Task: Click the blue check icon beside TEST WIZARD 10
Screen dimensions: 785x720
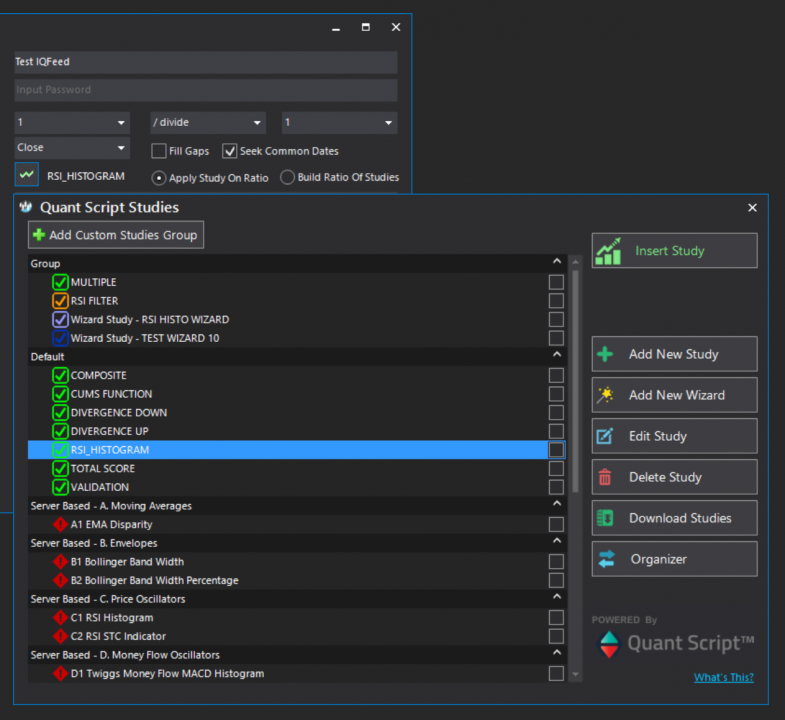Action: [x=60, y=337]
